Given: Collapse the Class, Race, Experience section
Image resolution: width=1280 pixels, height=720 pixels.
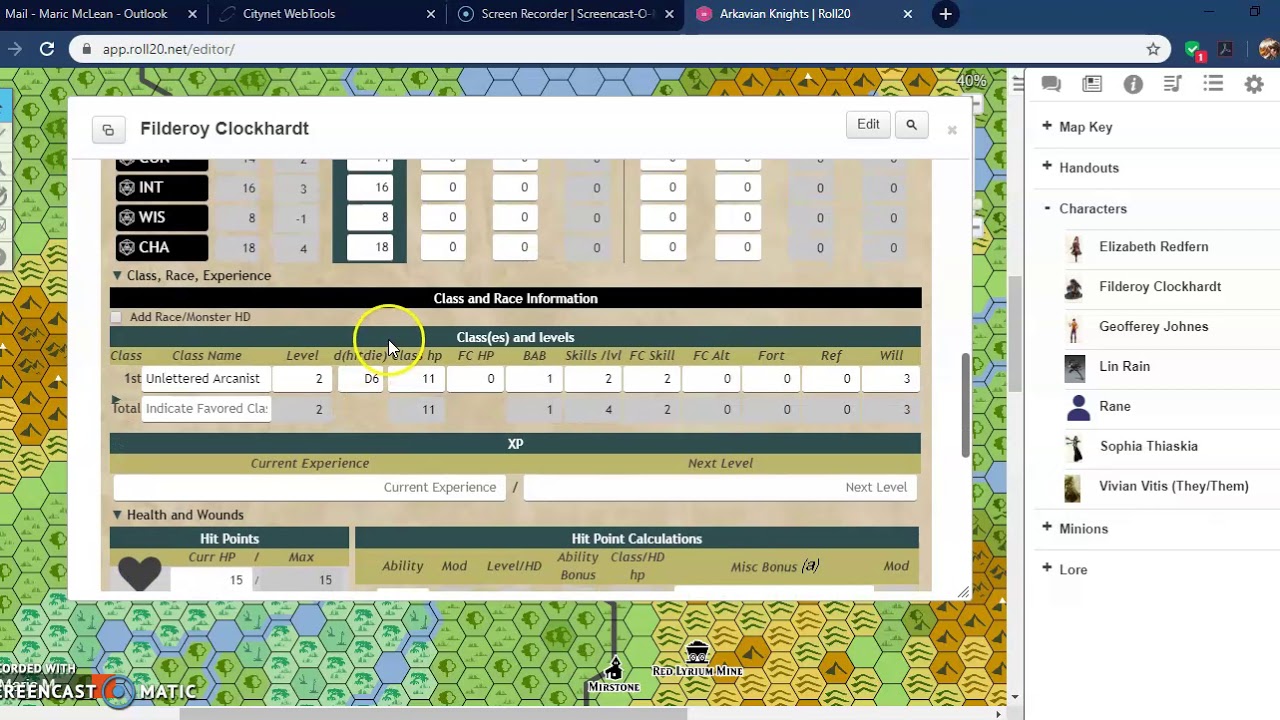Looking at the screenshot, I should [117, 275].
